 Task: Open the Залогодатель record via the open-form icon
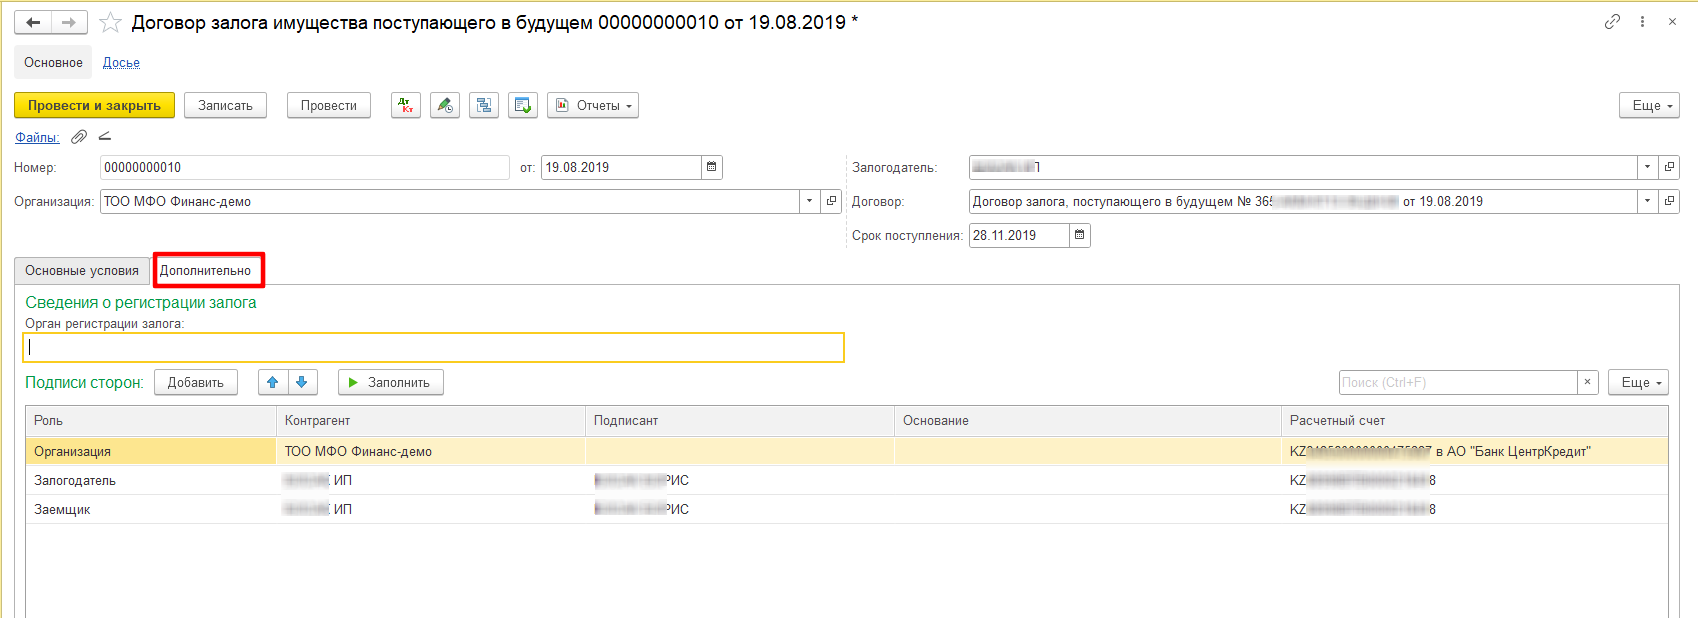coord(1669,167)
